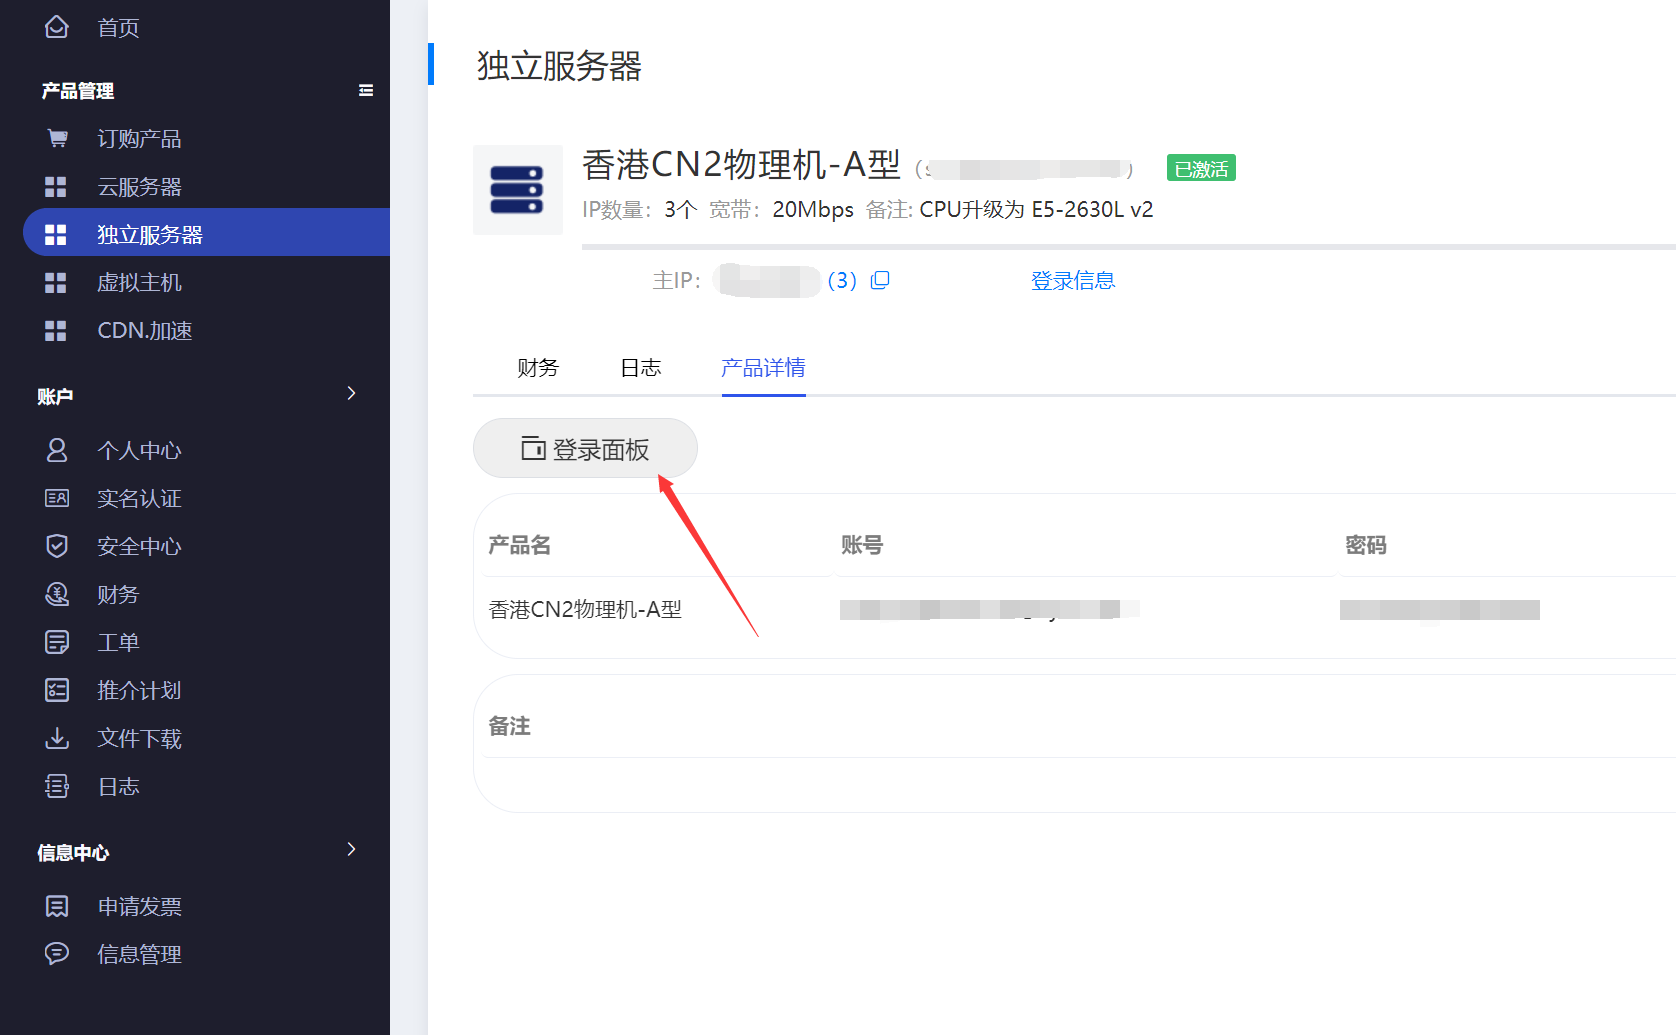Screen dimensions: 1676x1035
Task: Collapse the 产品管理 menu toggle icon
Action: pos(366,91)
